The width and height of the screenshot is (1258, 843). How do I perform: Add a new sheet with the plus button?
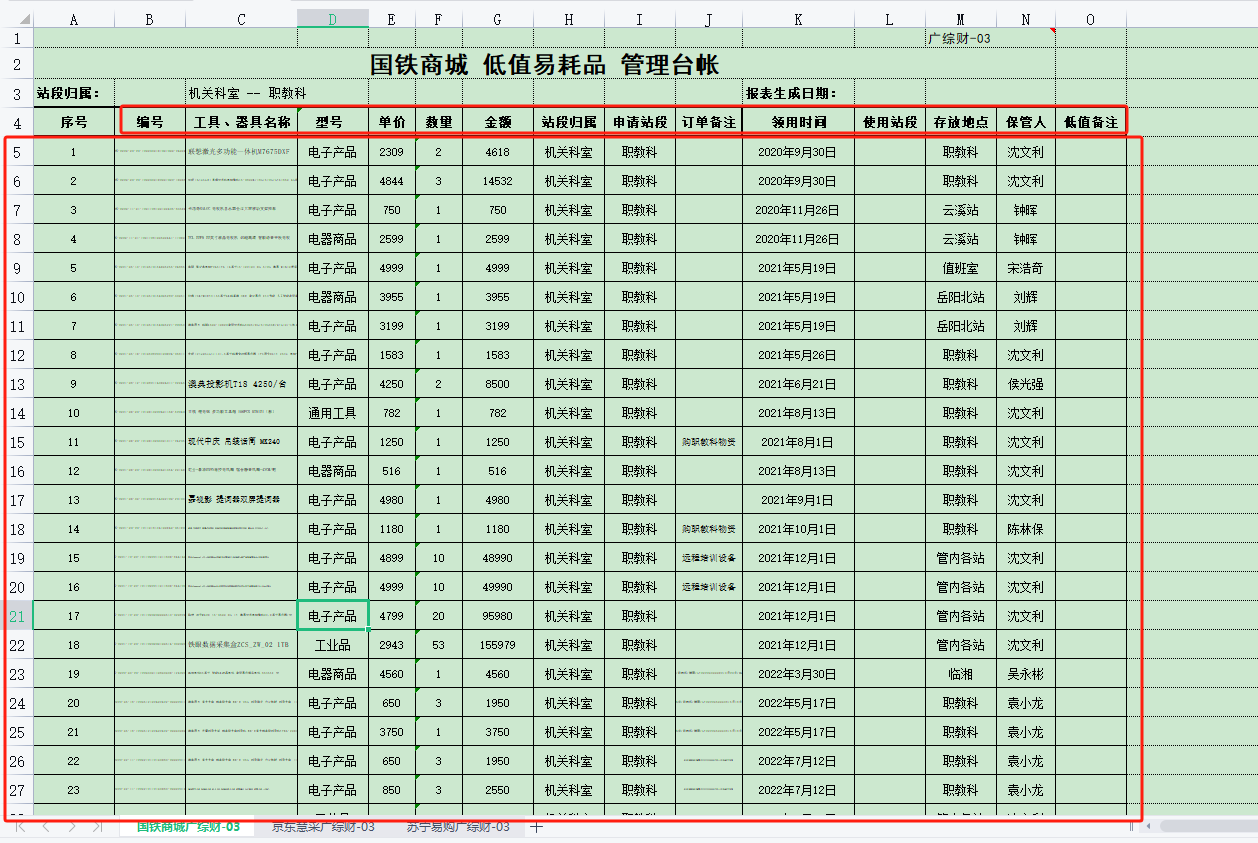(537, 827)
